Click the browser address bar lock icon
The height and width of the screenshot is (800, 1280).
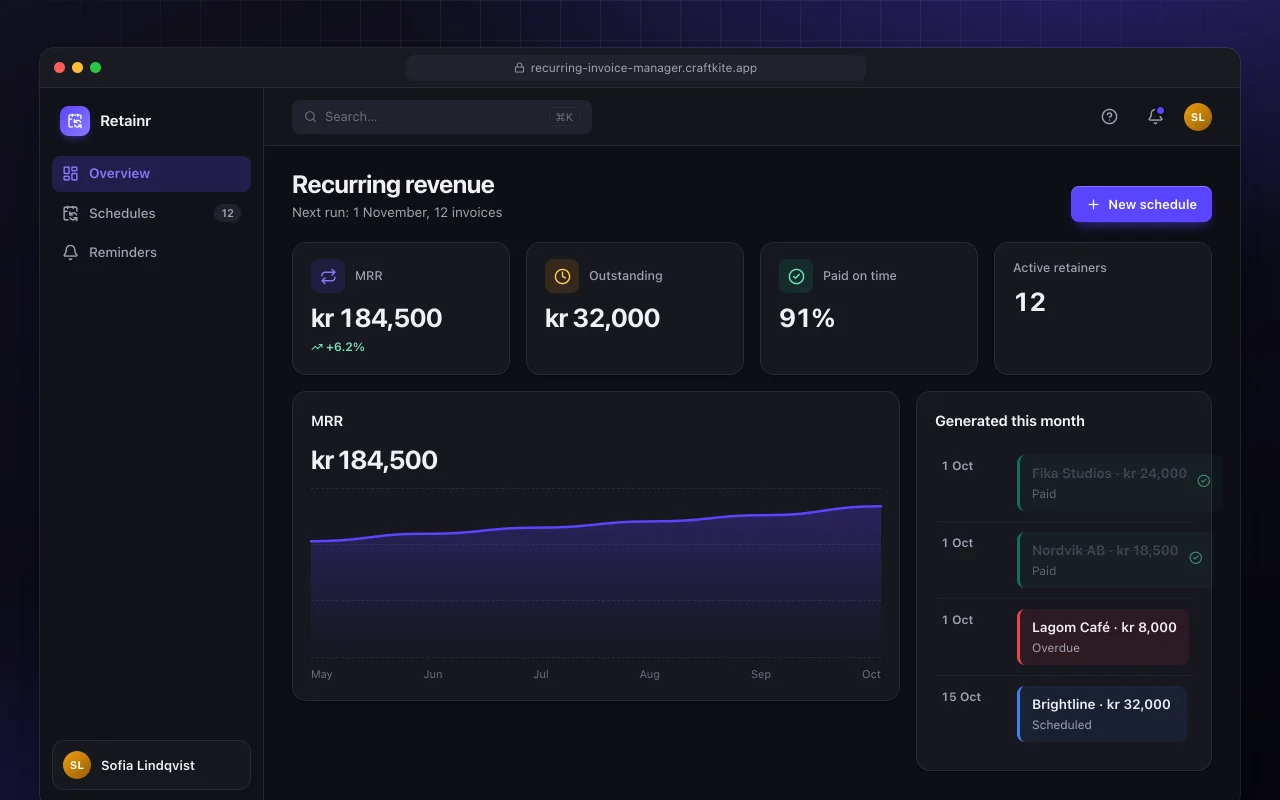click(x=519, y=68)
